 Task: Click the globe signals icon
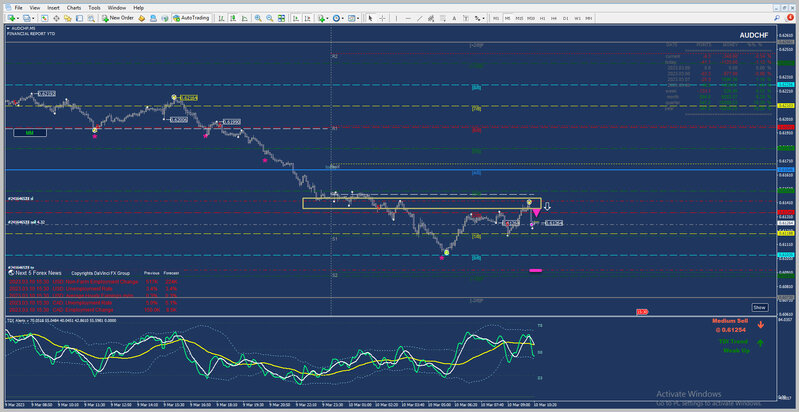point(165,18)
